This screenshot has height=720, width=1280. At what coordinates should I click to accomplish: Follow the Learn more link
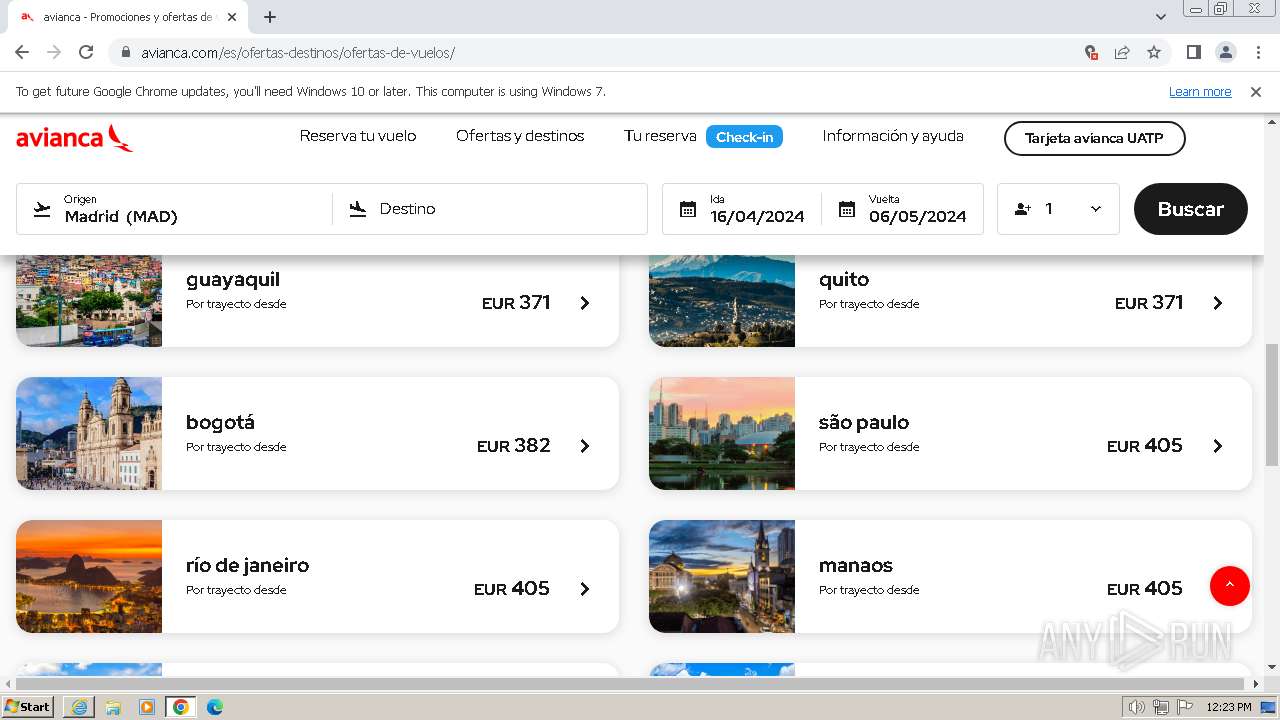tap(1200, 92)
